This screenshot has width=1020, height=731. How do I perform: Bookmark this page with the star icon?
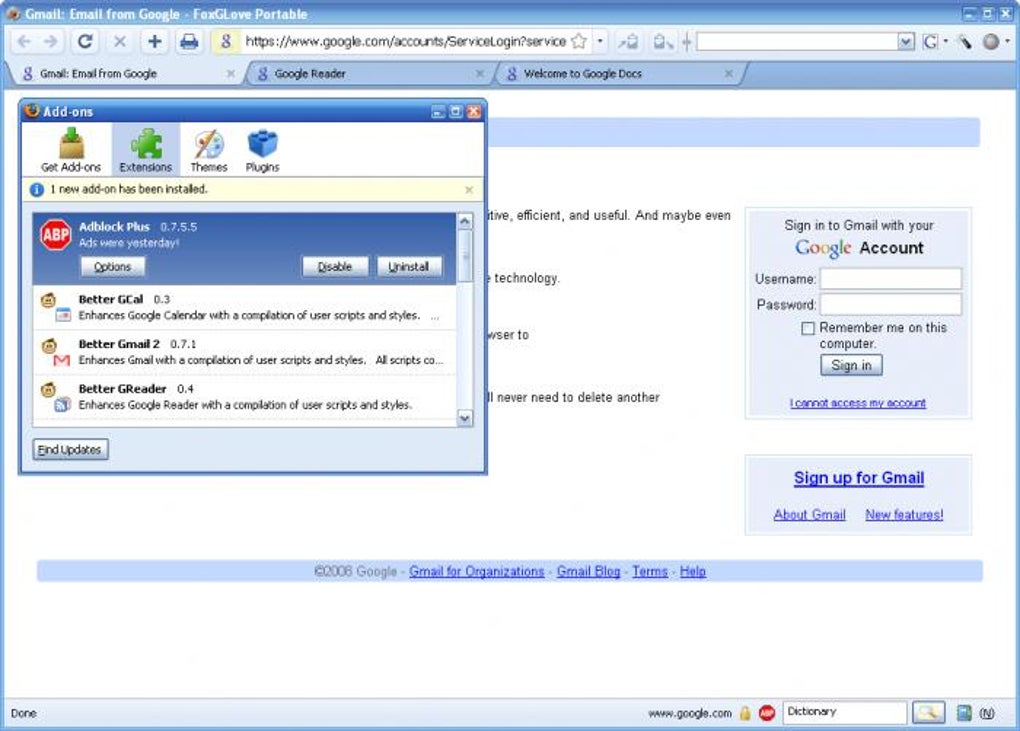pyautogui.click(x=578, y=42)
